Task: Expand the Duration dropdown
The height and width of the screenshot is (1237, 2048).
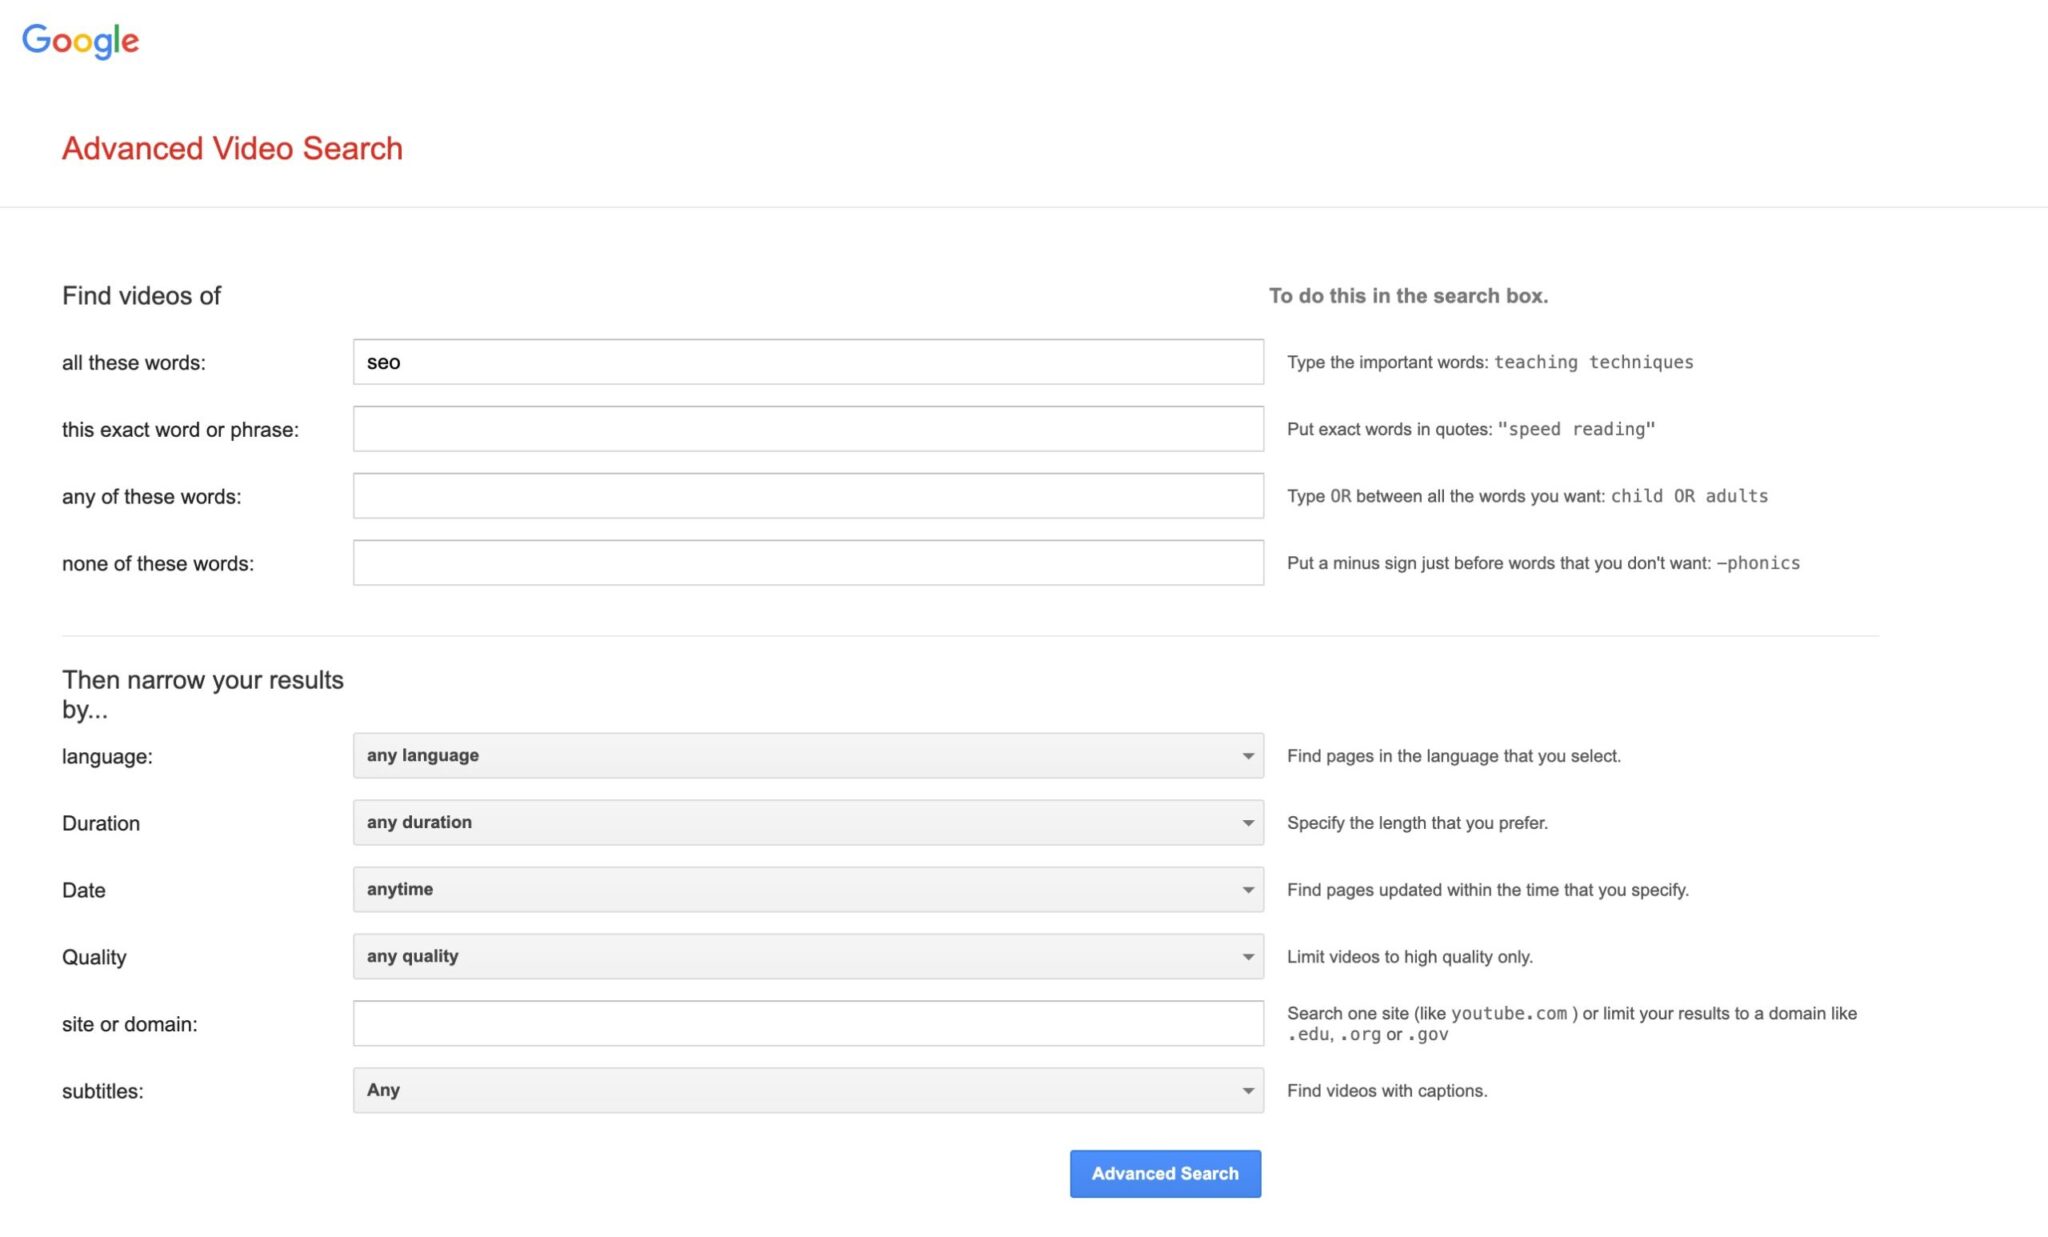Action: pos(806,823)
